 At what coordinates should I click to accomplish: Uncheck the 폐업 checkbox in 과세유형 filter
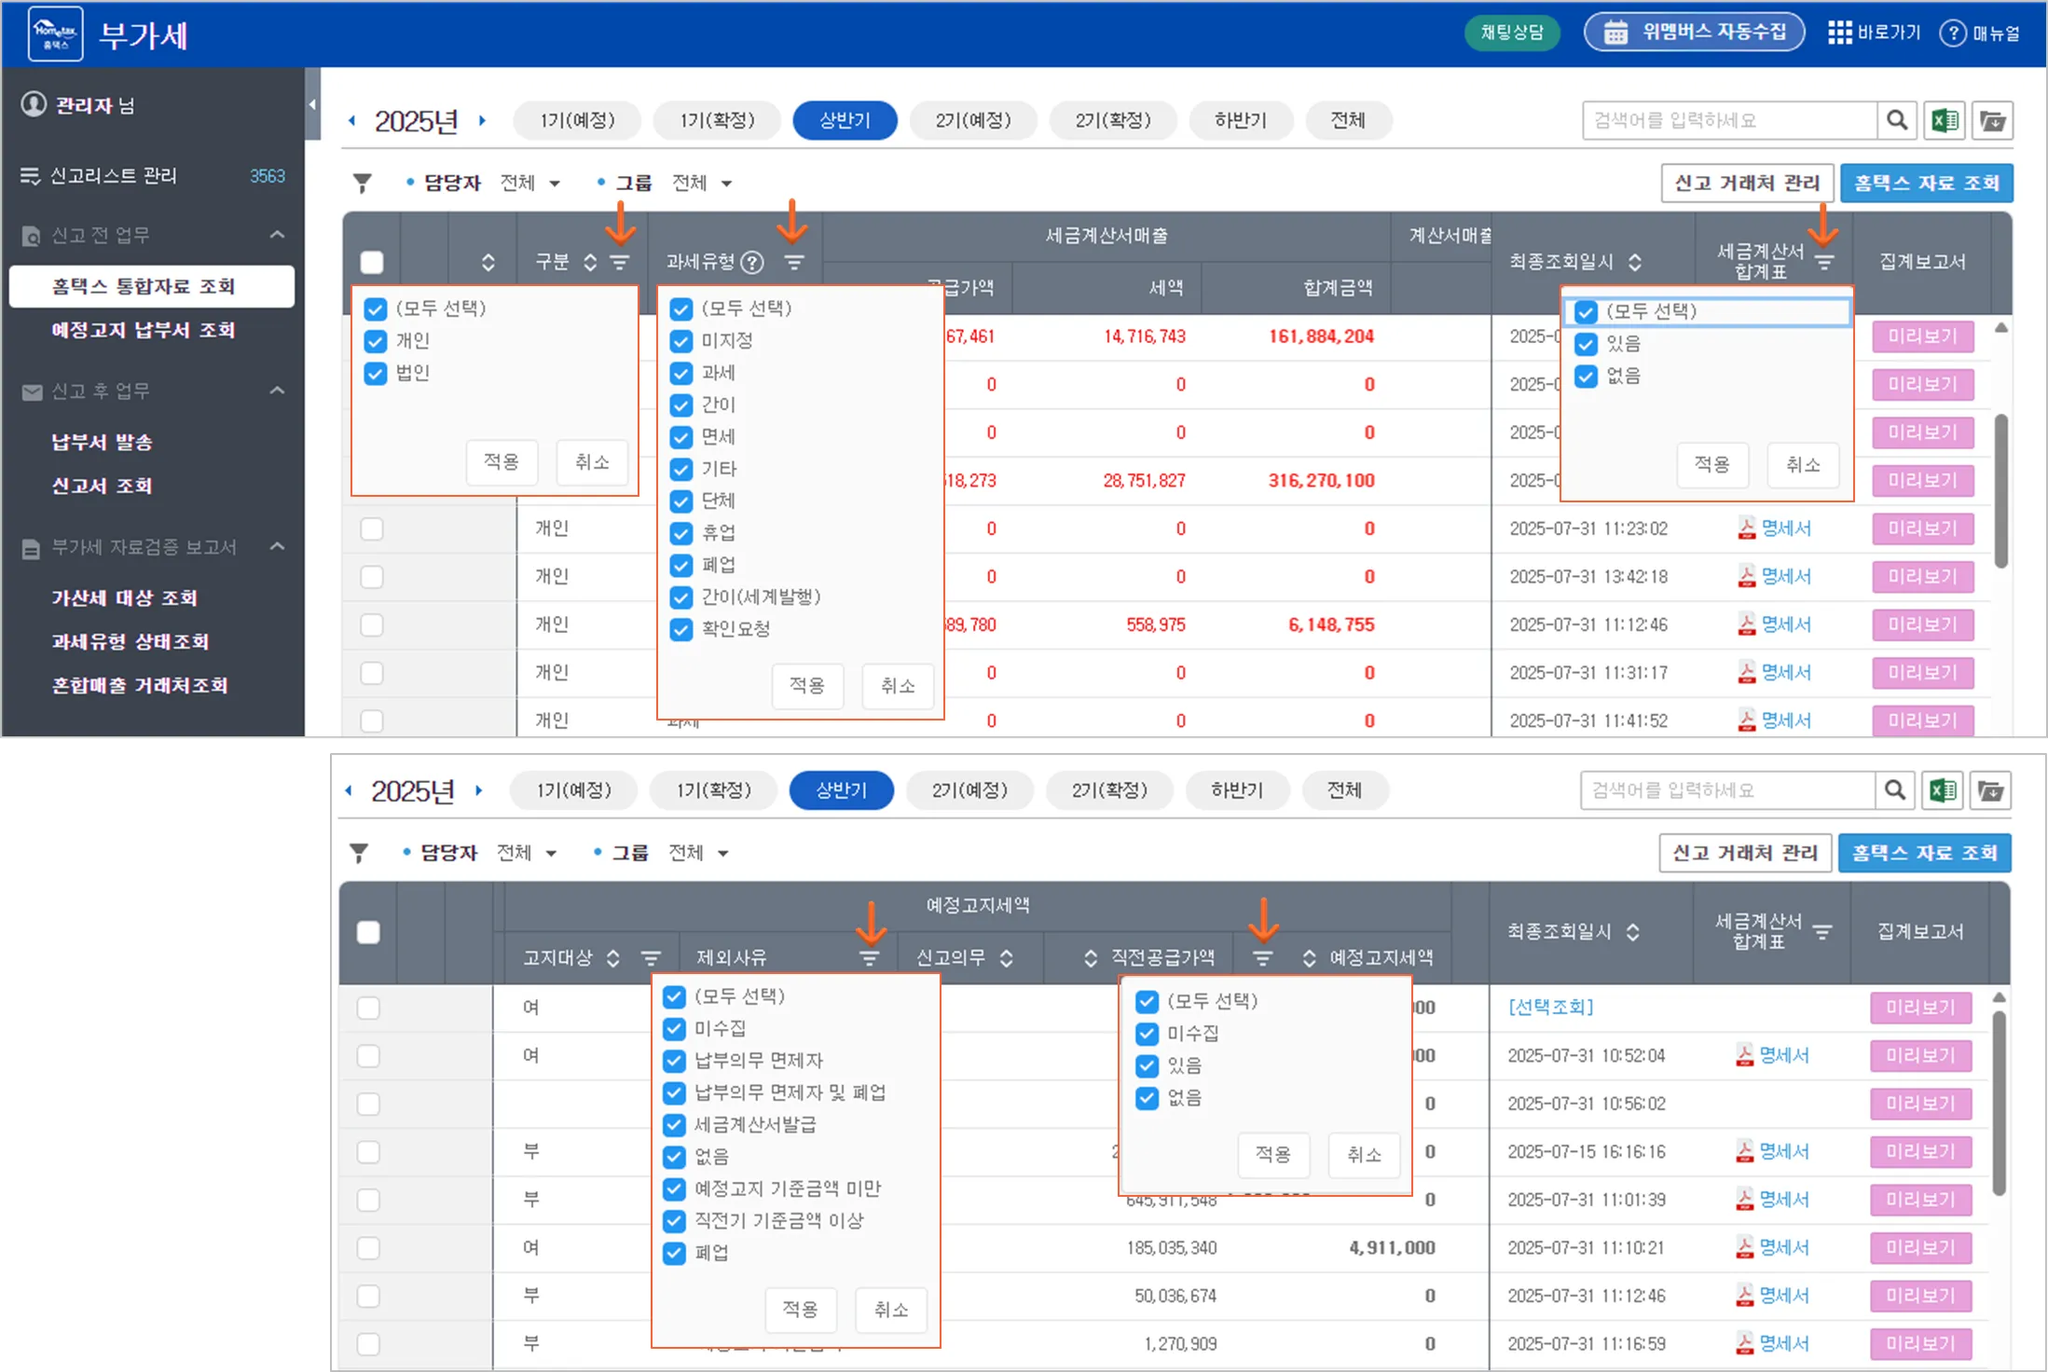click(x=682, y=565)
